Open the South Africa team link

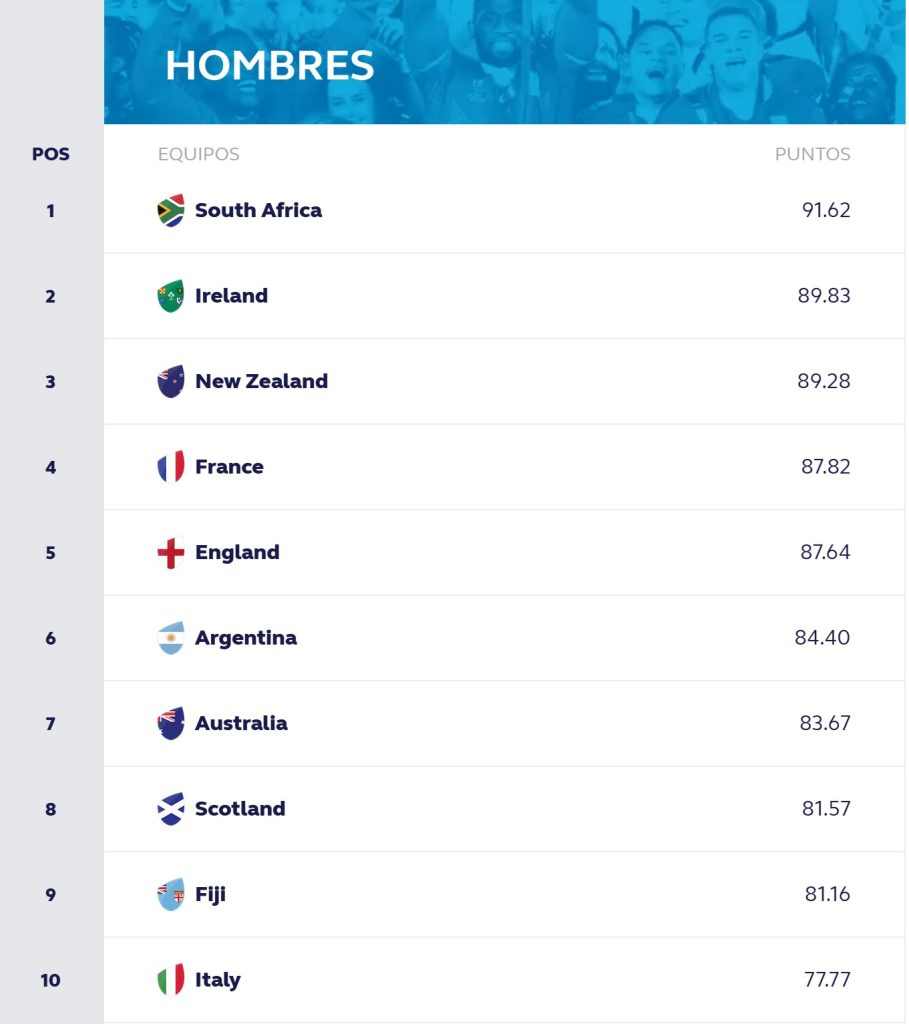coord(258,210)
